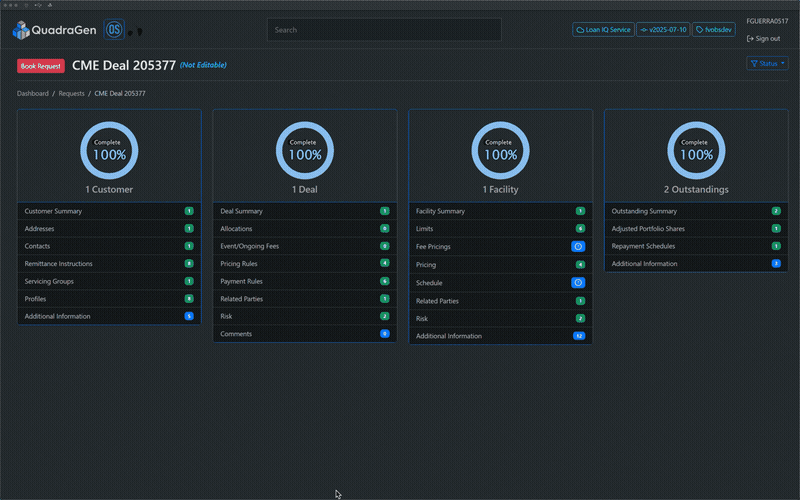Open the Status filter dropdown
Screen dimensions: 800x500
click(767, 63)
